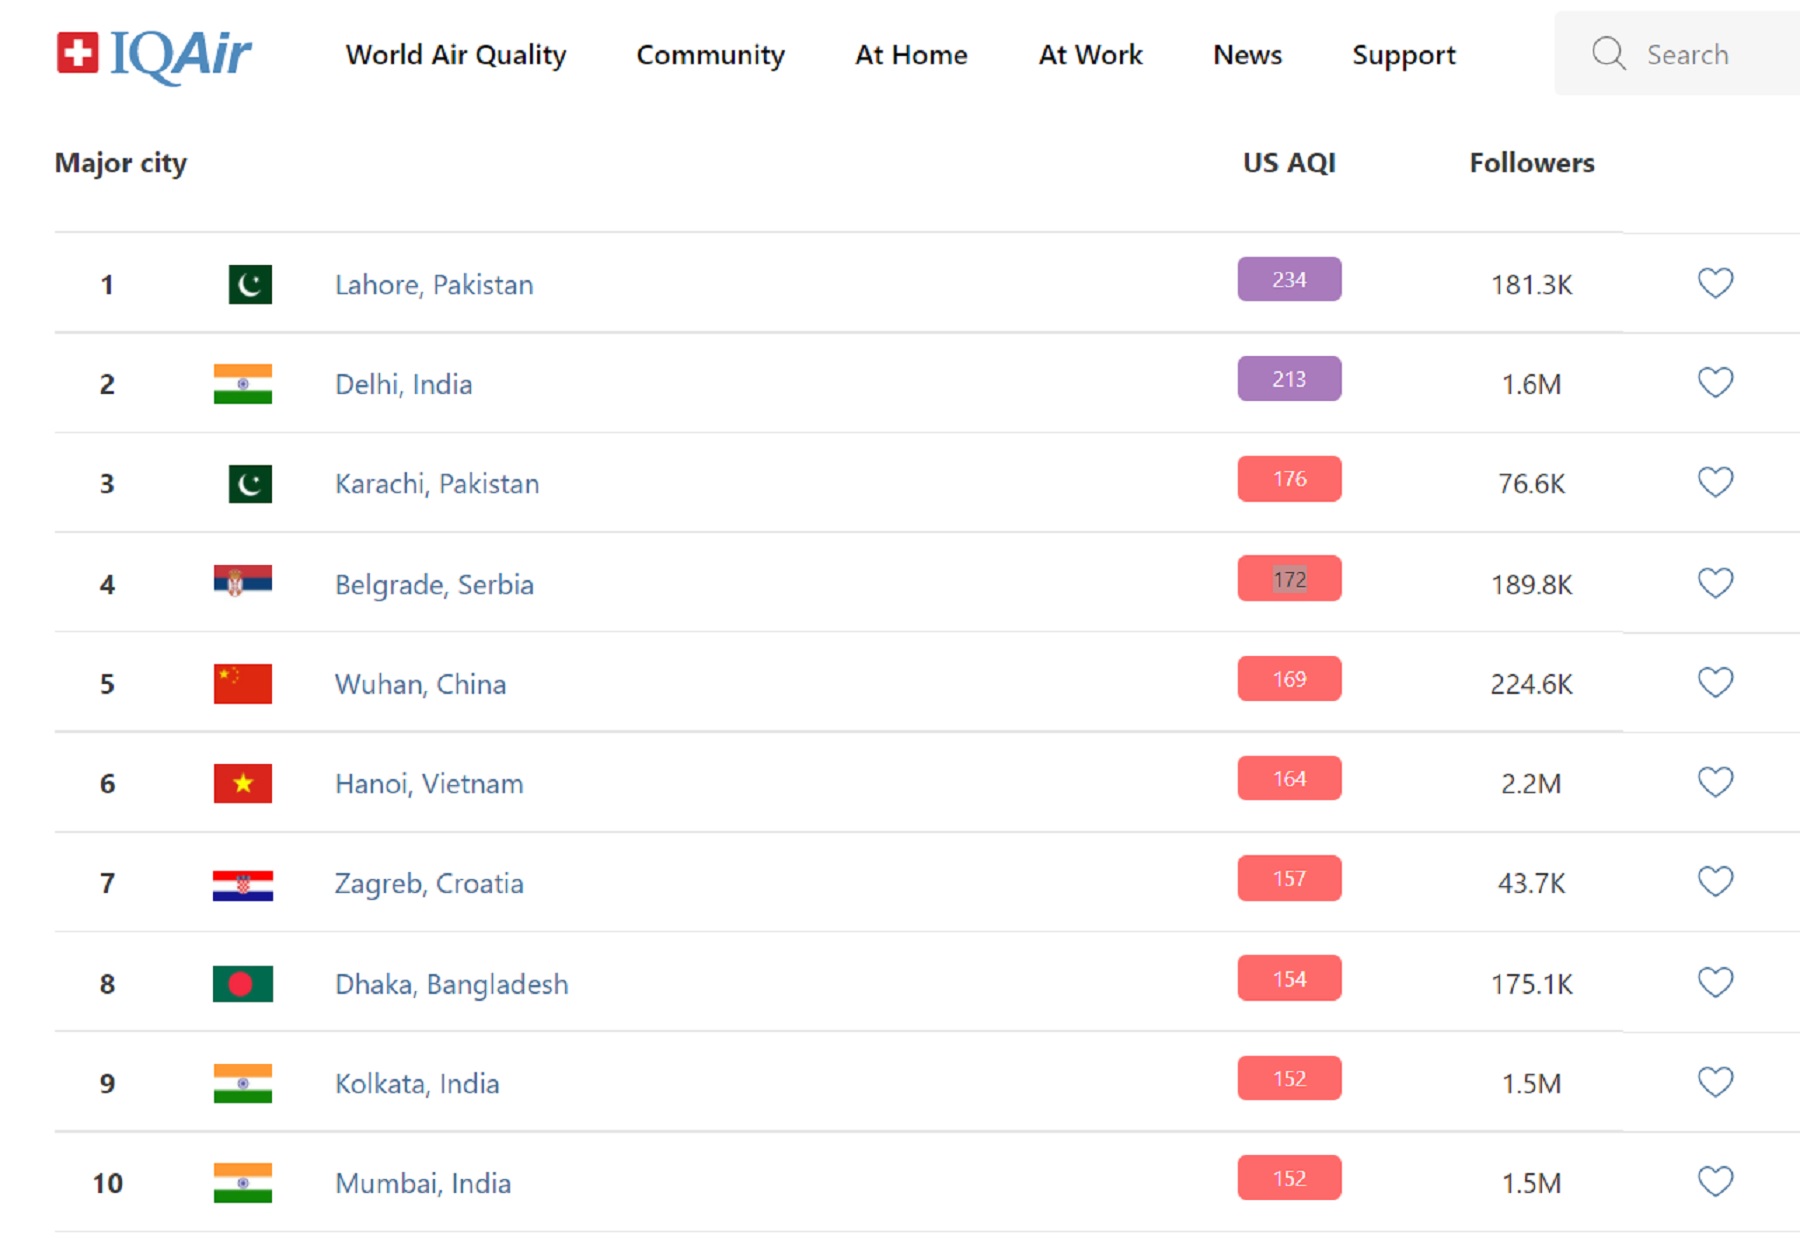This screenshot has width=1800, height=1242.
Task: Toggle the heart for Delhi, India
Action: click(1715, 383)
